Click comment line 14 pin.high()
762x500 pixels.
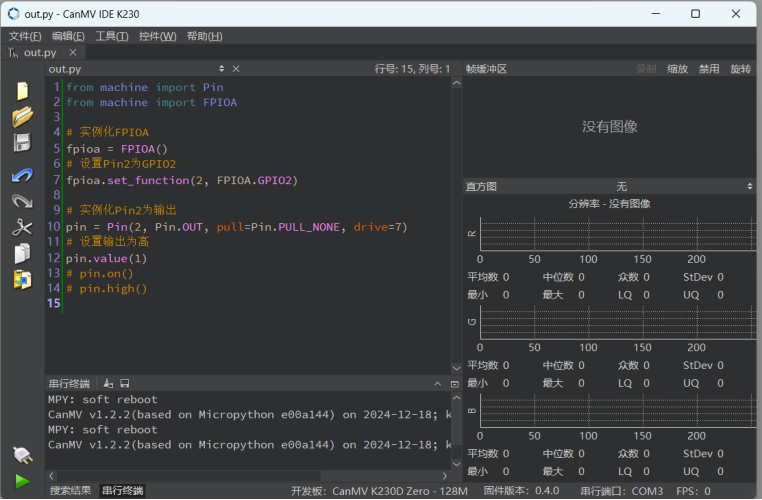(106, 289)
